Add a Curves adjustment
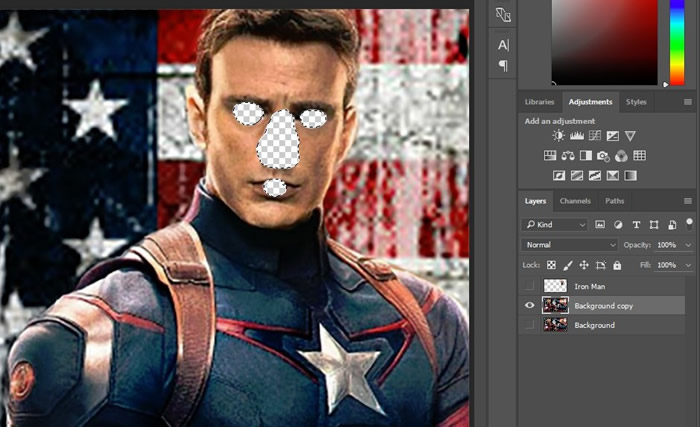This screenshot has height=427, width=700. point(595,135)
